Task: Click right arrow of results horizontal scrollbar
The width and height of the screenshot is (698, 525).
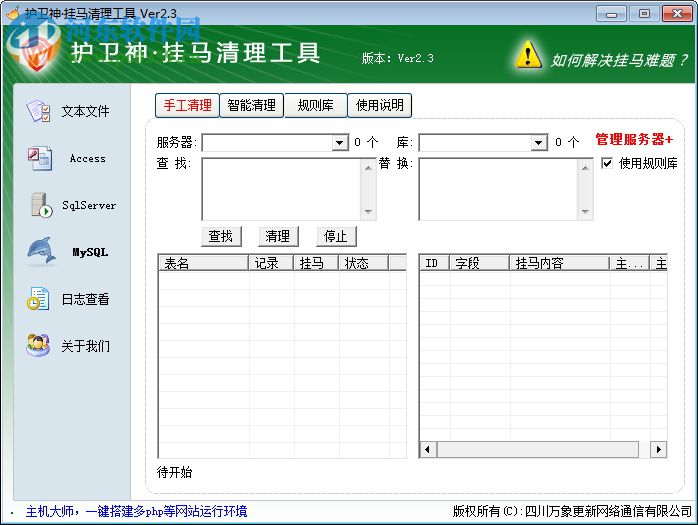Action: pos(658,449)
